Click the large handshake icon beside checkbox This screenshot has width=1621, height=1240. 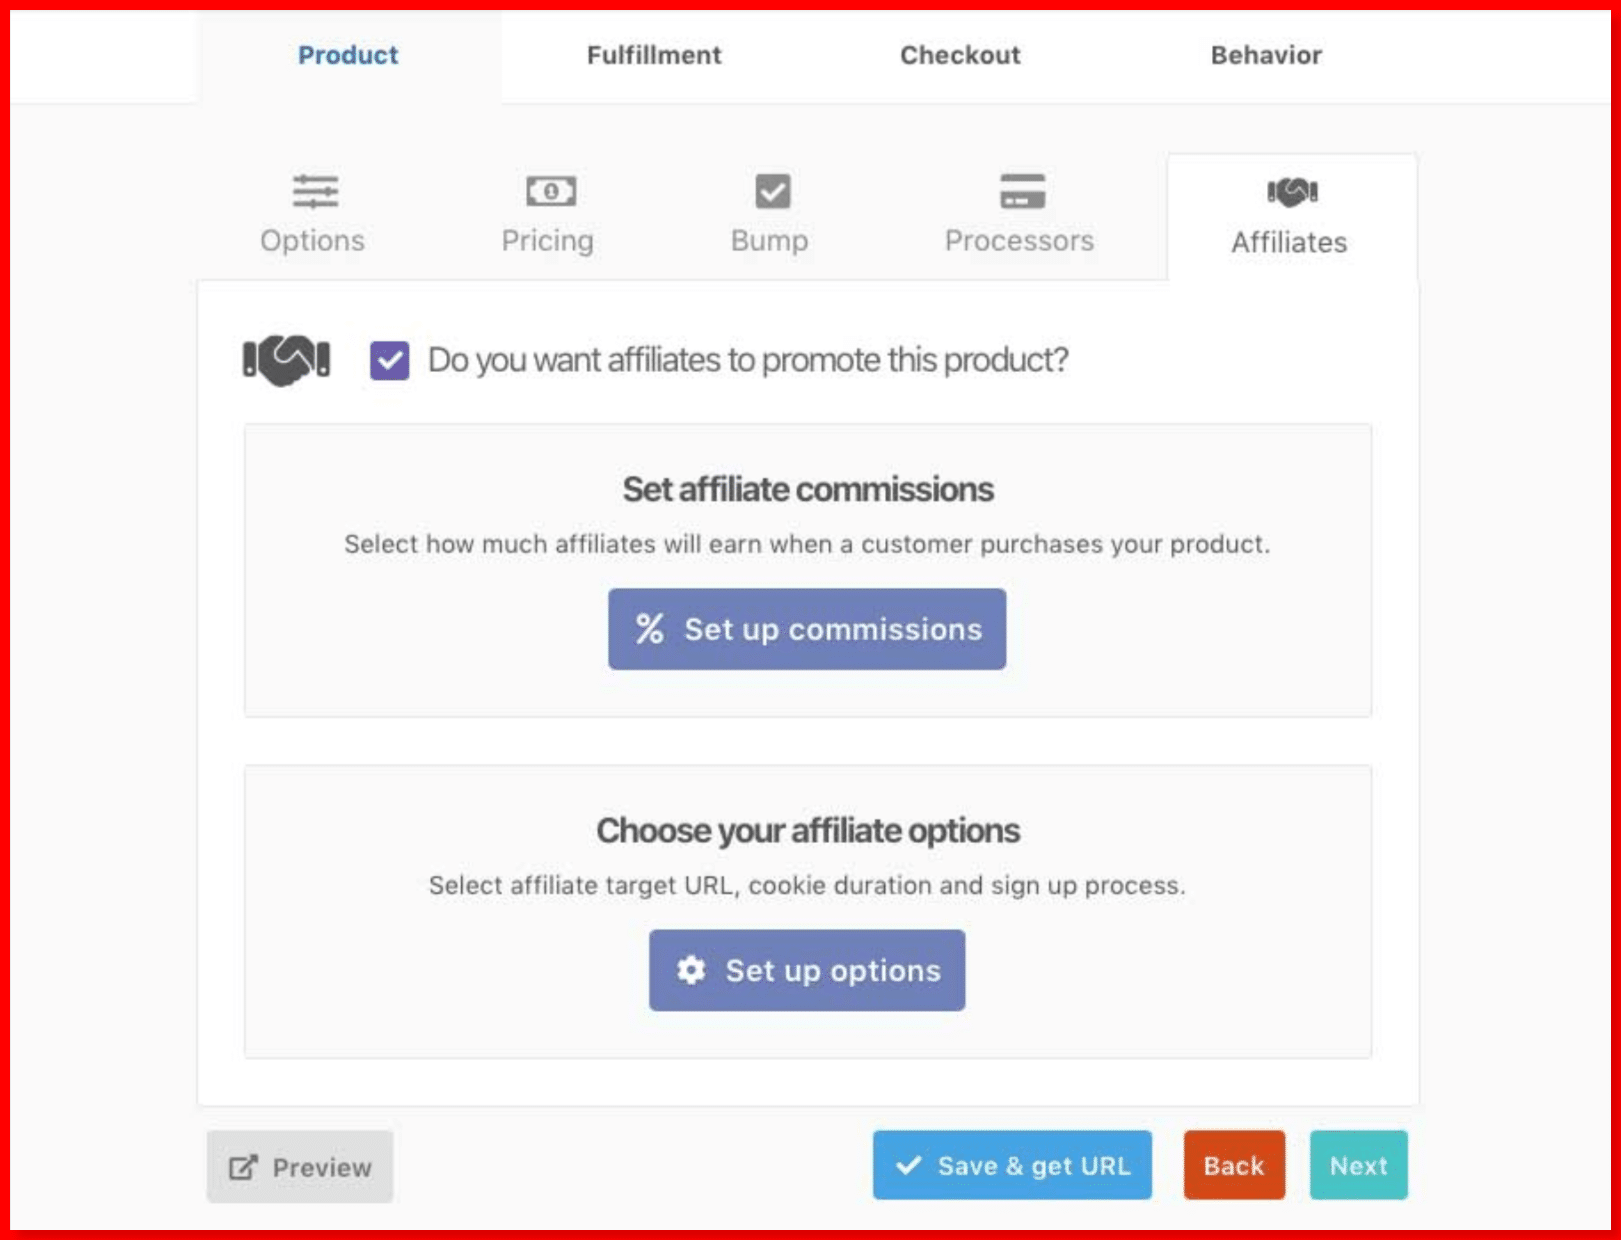click(x=286, y=360)
